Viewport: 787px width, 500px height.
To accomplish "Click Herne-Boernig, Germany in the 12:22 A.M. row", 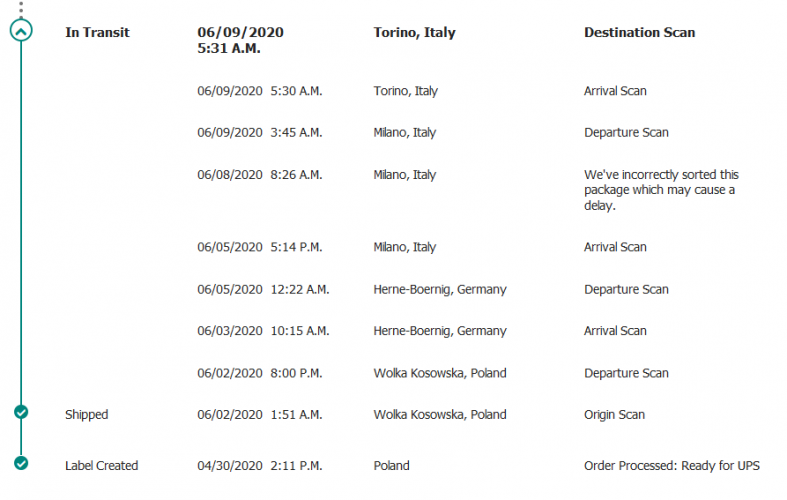I will (439, 289).
